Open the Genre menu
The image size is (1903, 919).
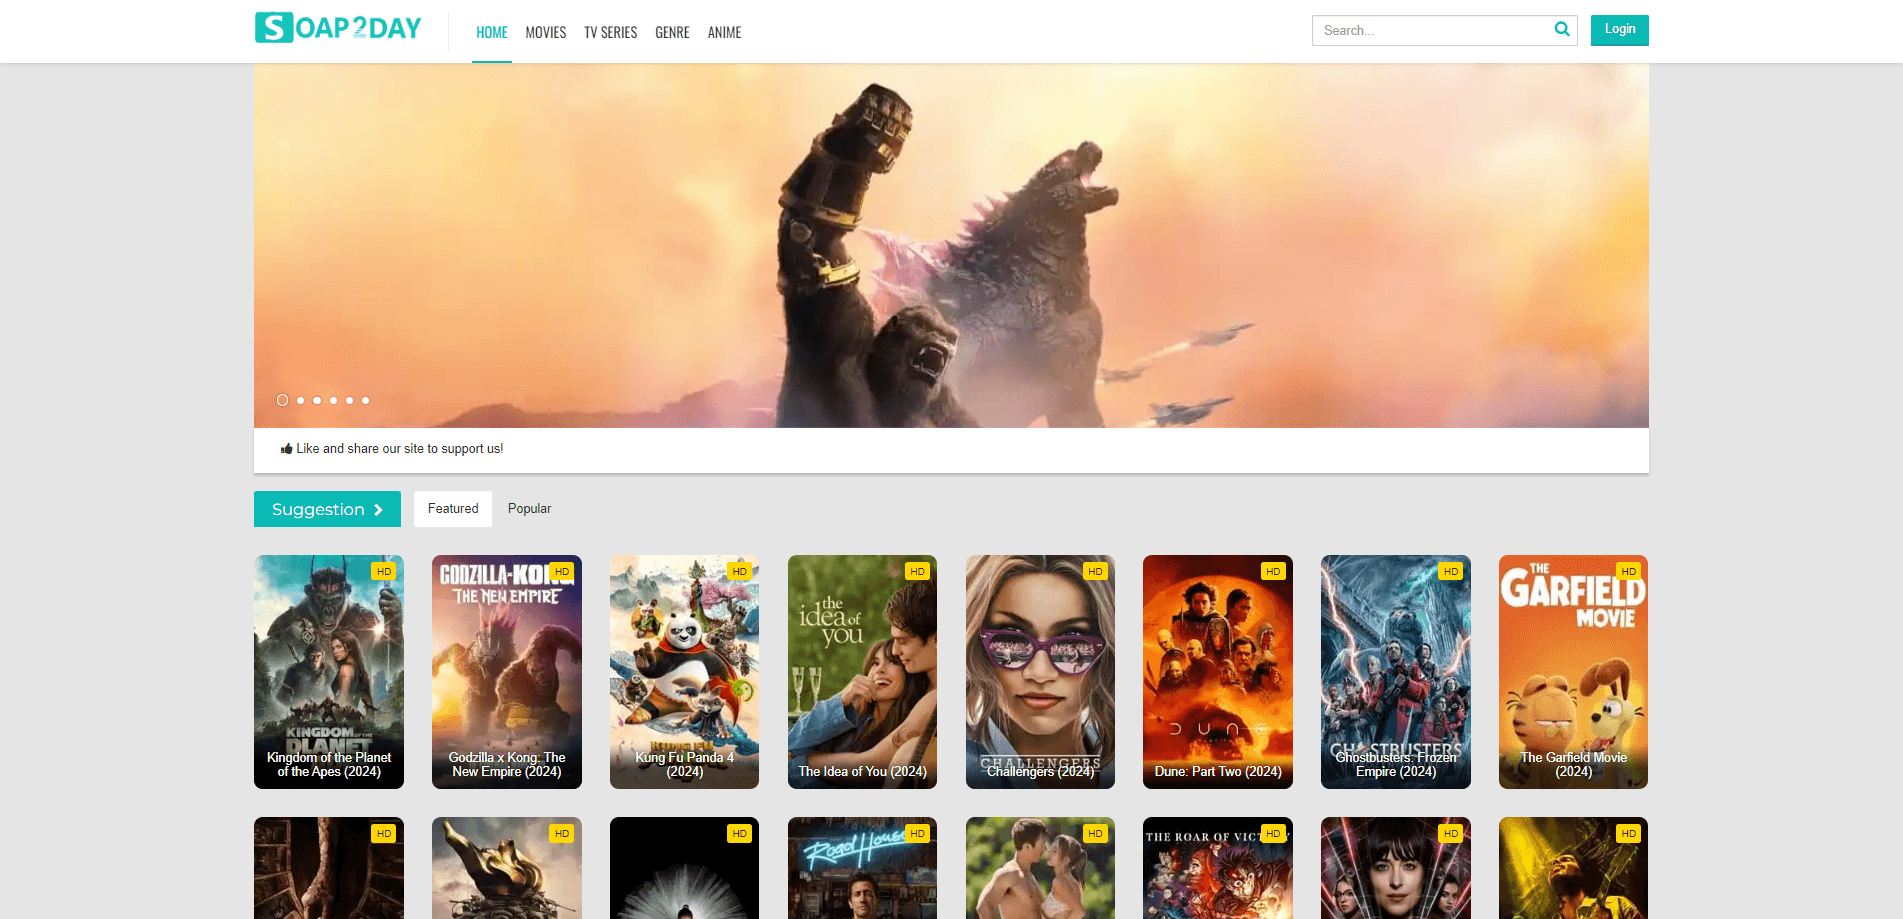click(x=672, y=32)
